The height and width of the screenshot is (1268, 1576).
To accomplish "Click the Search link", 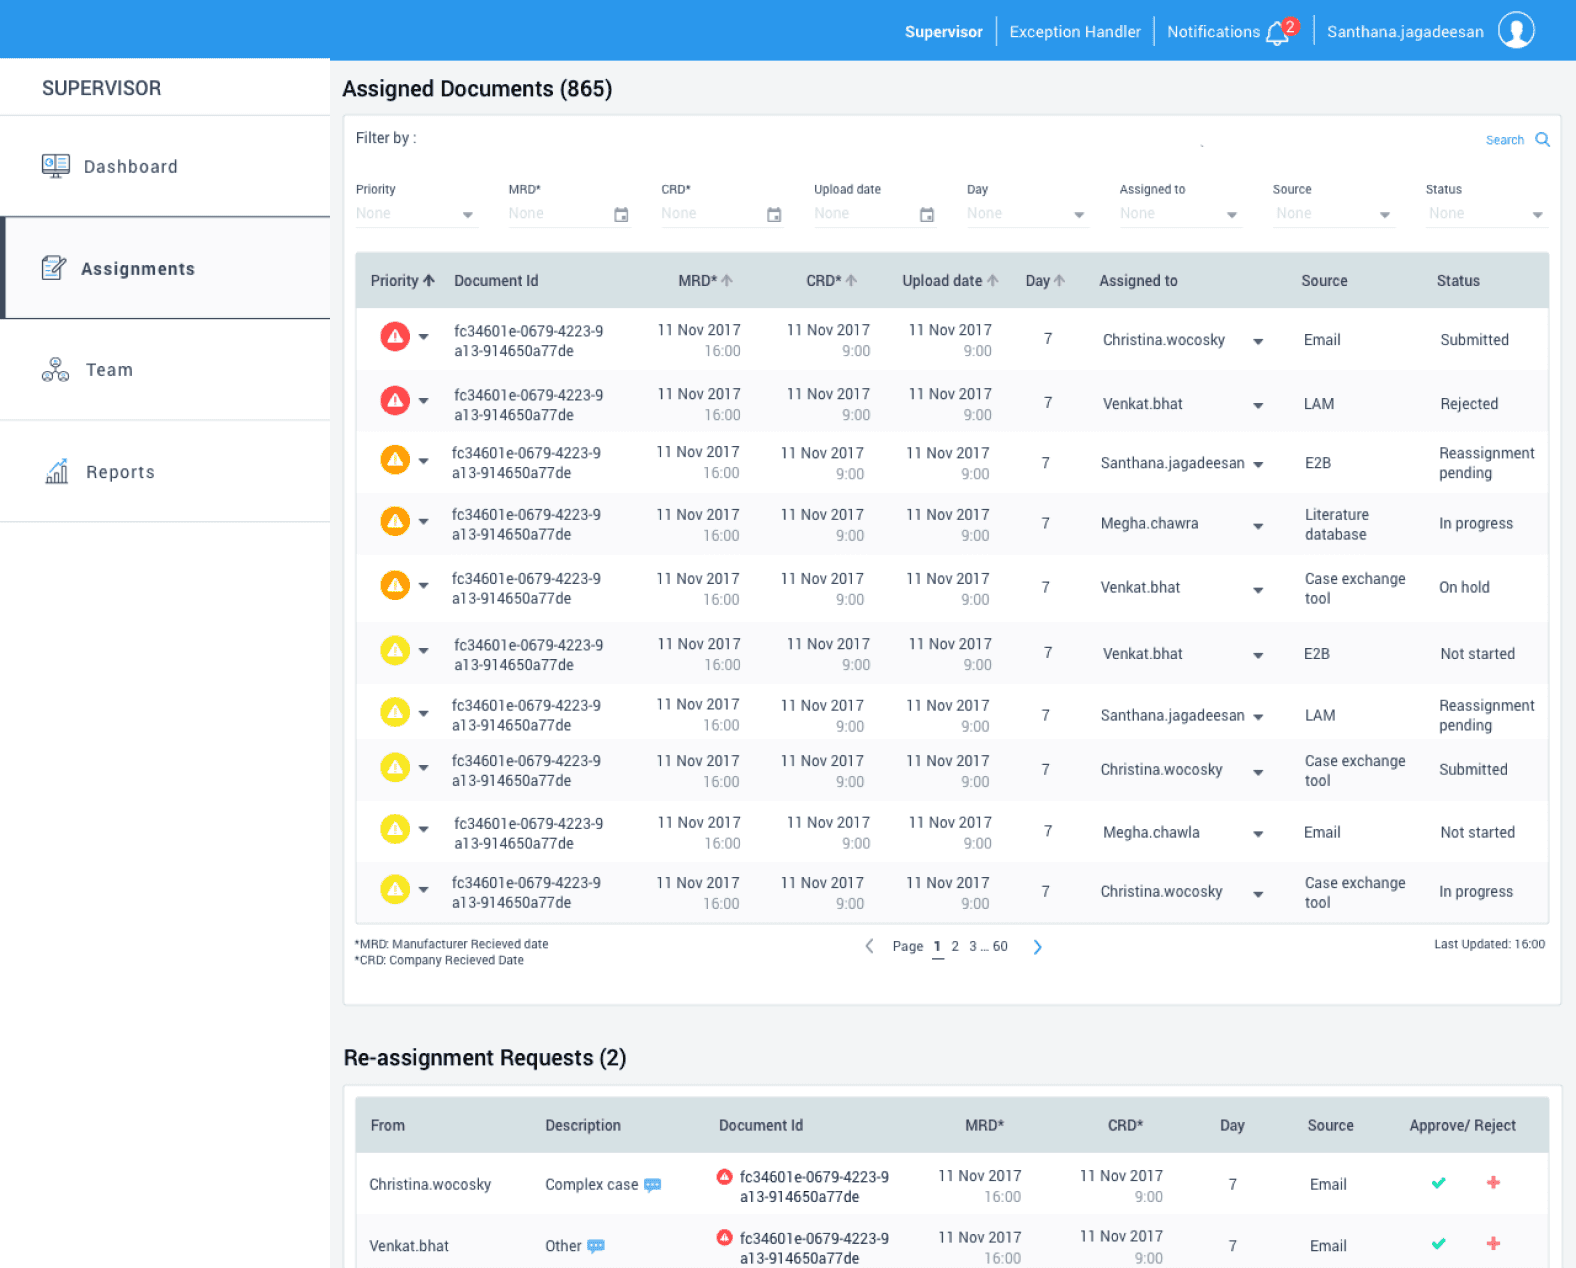I will (x=1504, y=140).
